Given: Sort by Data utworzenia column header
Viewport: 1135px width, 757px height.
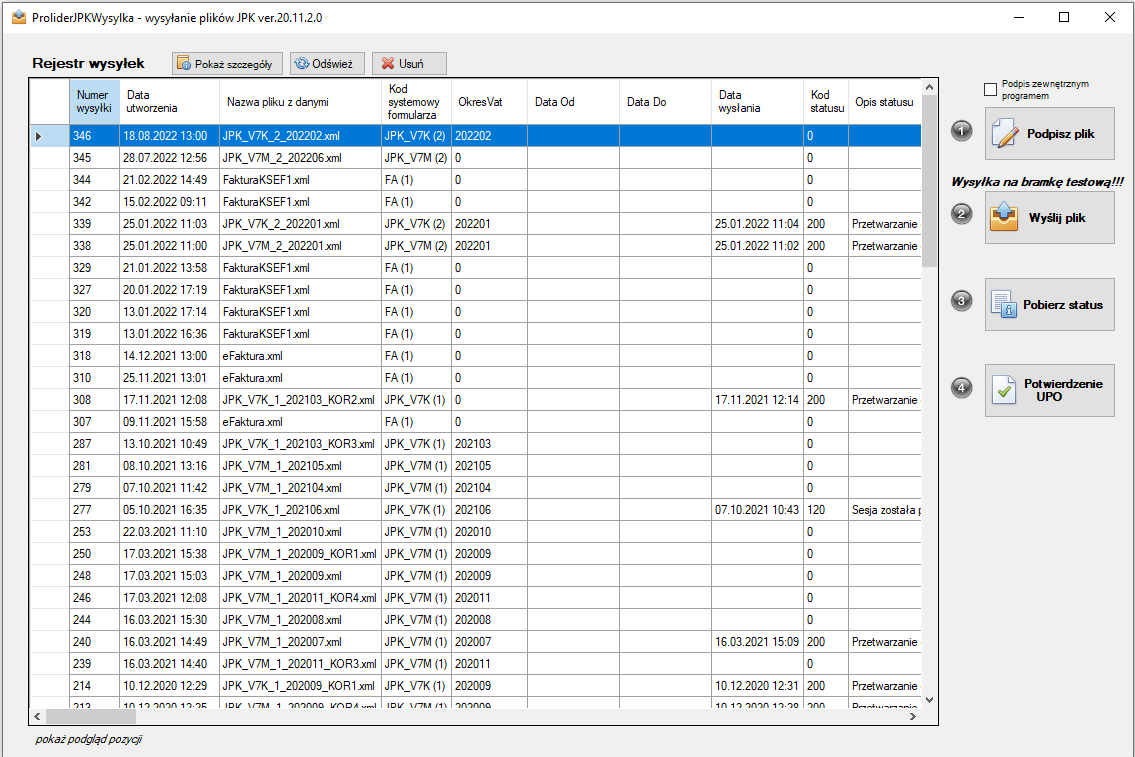Looking at the screenshot, I should coord(169,101).
